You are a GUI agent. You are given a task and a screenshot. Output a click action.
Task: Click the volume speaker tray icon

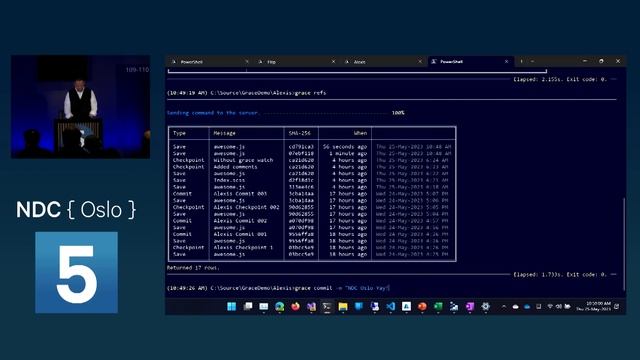[x=558, y=307]
